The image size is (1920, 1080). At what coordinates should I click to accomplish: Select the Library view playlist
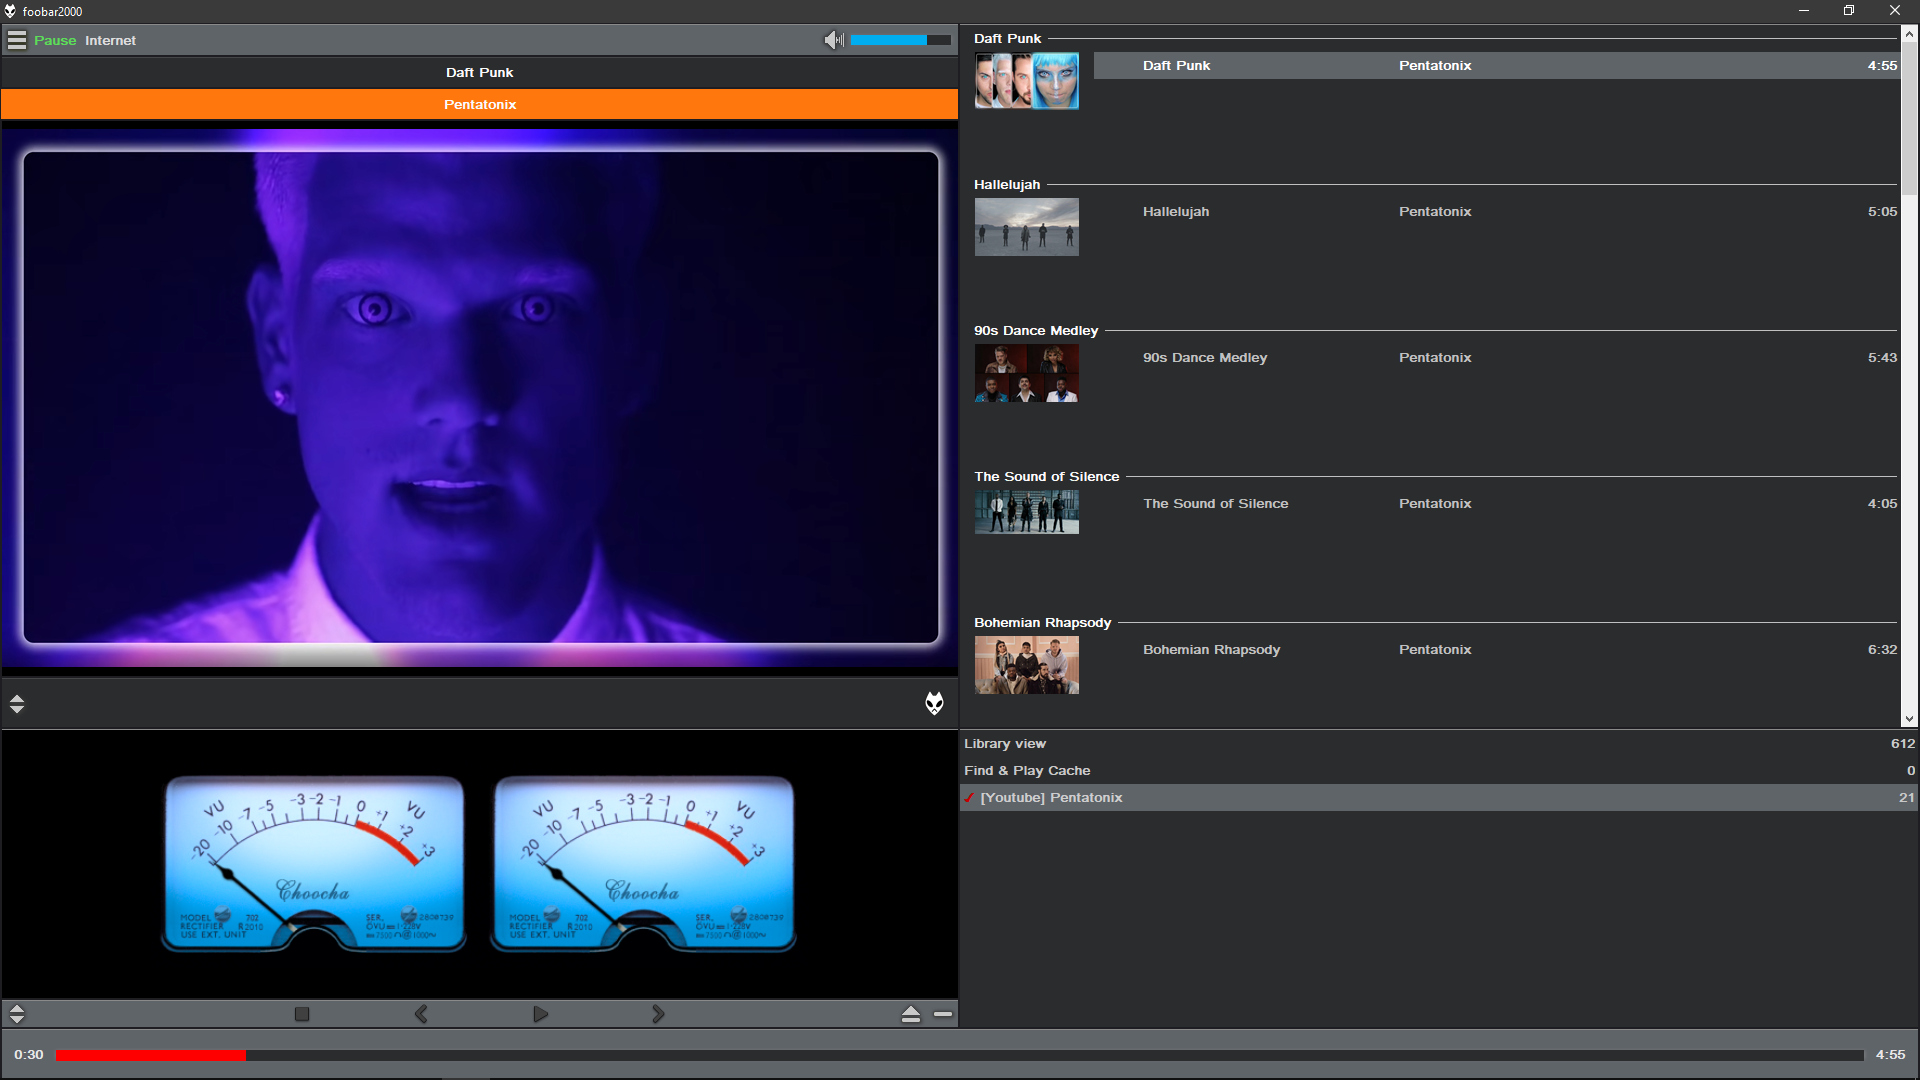point(1005,743)
